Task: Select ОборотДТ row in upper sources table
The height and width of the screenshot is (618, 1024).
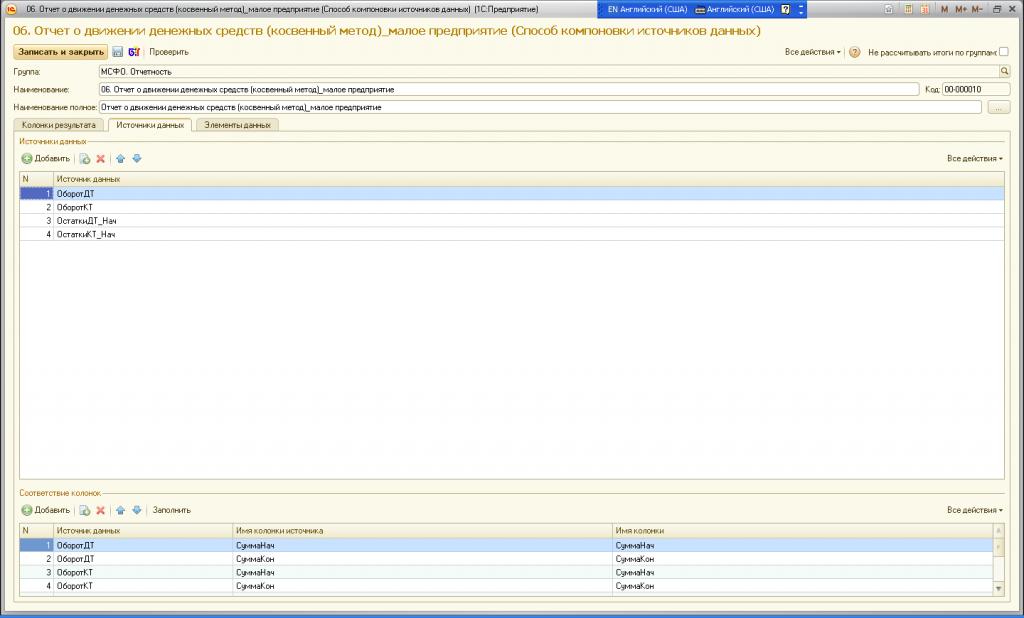Action: click(x=512, y=194)
